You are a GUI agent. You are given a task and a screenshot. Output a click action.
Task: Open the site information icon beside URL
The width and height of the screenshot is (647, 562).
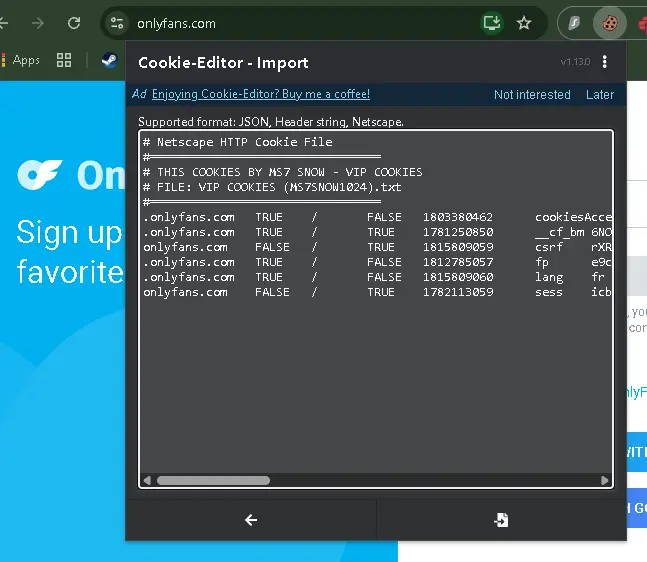pyautogui.click(x=117, y=23)
